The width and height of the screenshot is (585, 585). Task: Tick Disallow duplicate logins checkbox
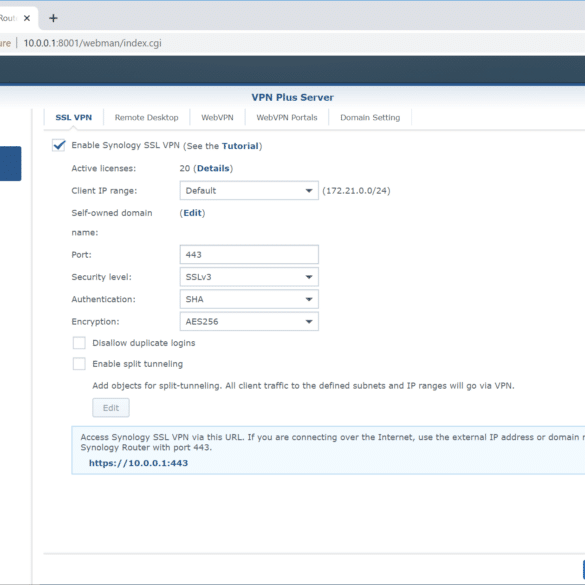(x=79, y=343)
